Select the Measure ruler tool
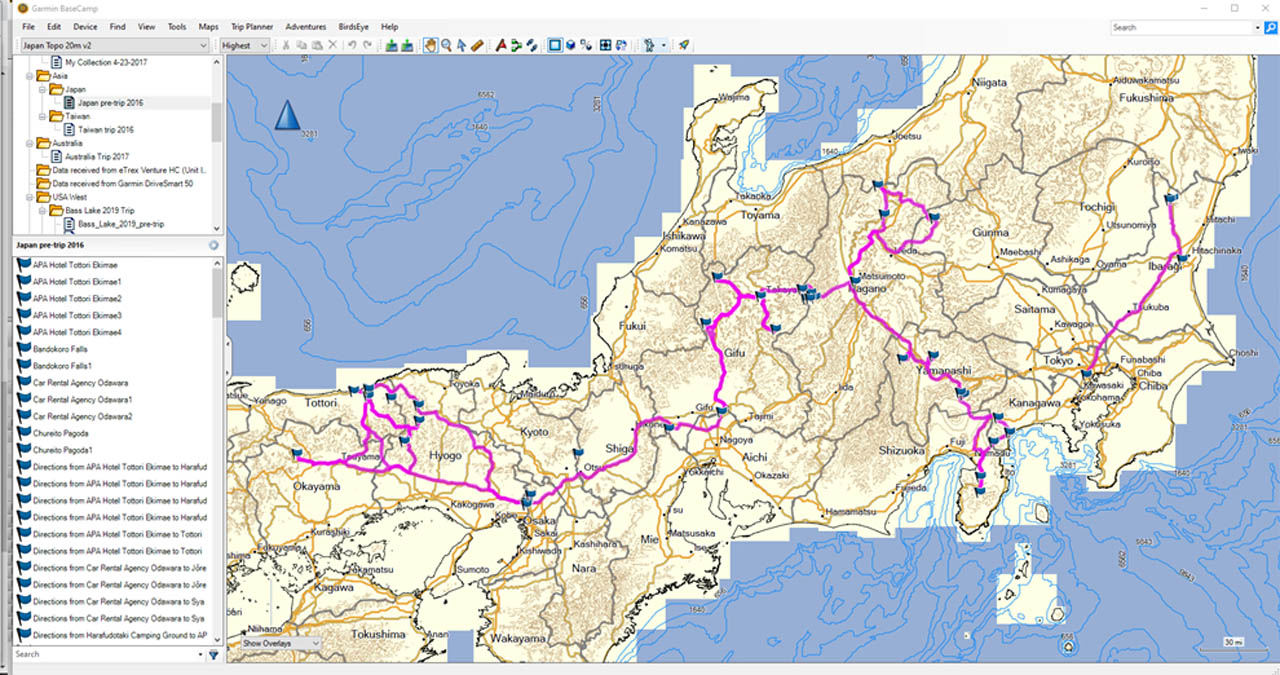The image size is (1280, 675). (477, 45)
